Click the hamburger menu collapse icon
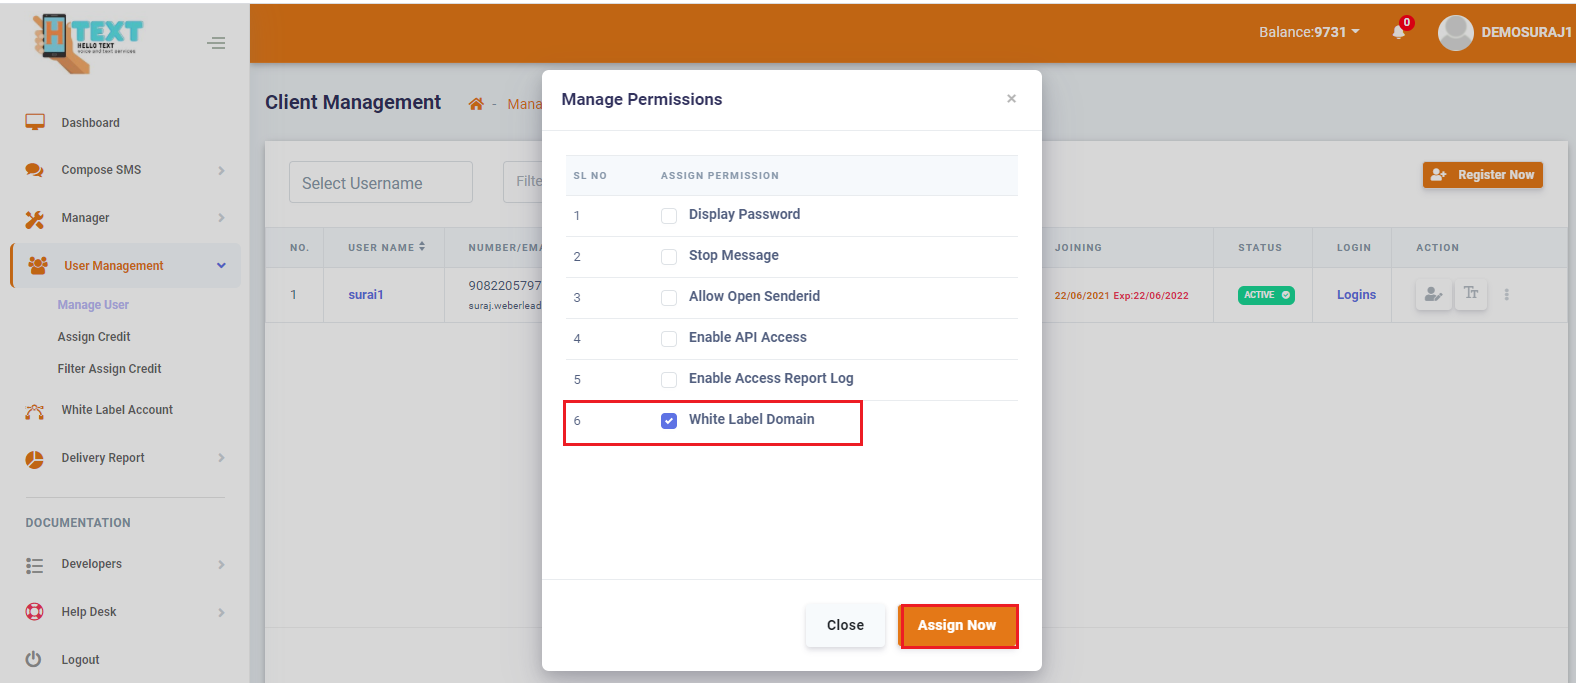The width and height of the screenshot is (1576, 683). click(x=216, y=43)
